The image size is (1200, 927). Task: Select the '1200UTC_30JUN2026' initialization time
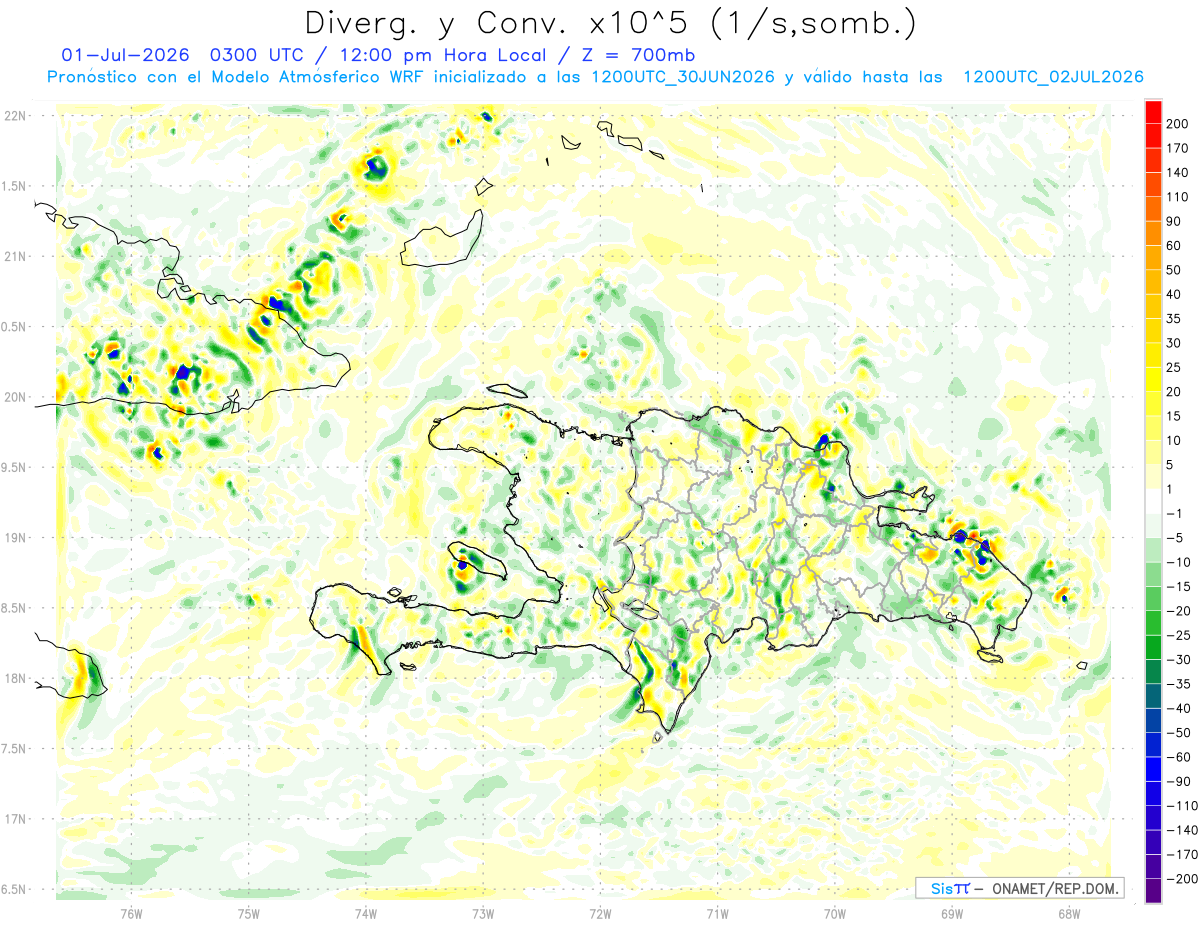pos(683,77)
